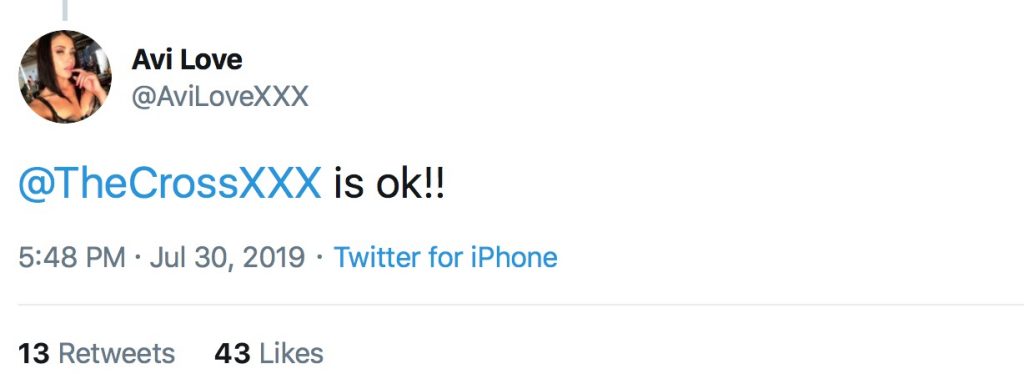The image size is (1024, 389).
Task: Click the number 43 like count
Action: click(232, 354)
